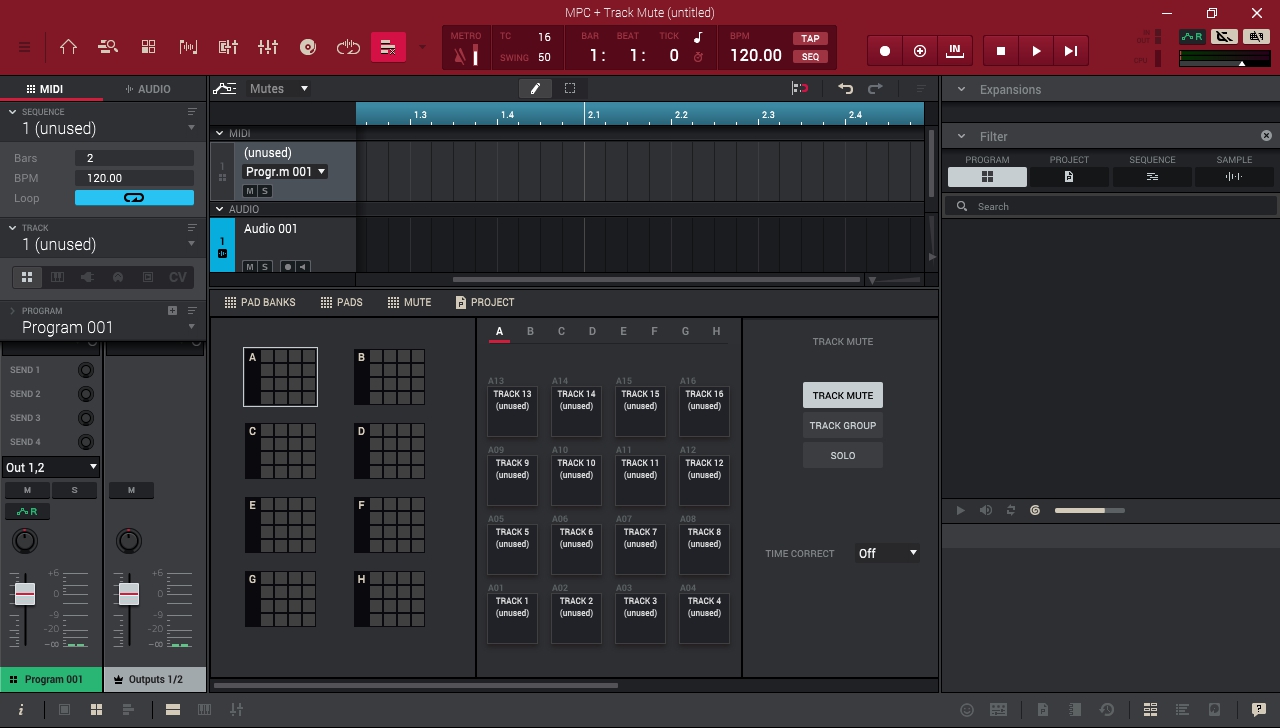Open the channel mixer mode icon

(228, 47)
